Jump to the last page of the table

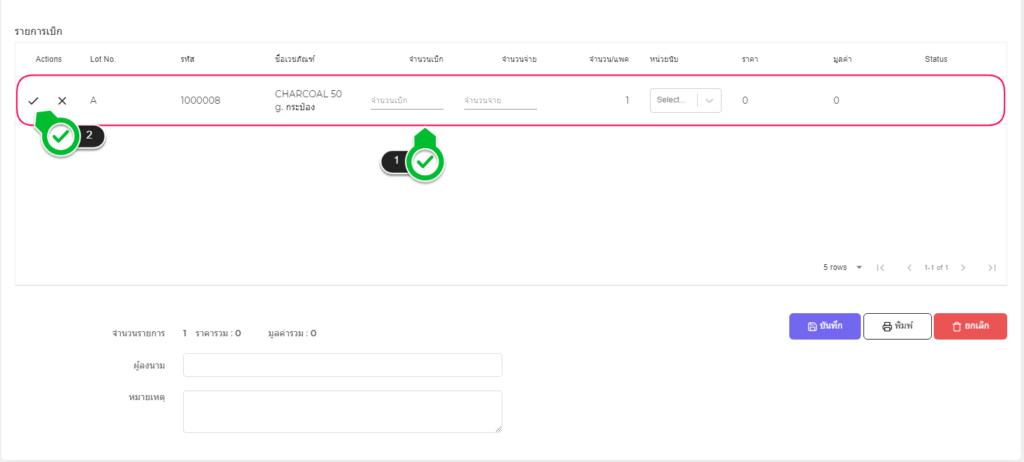click(x=991, y=268)
